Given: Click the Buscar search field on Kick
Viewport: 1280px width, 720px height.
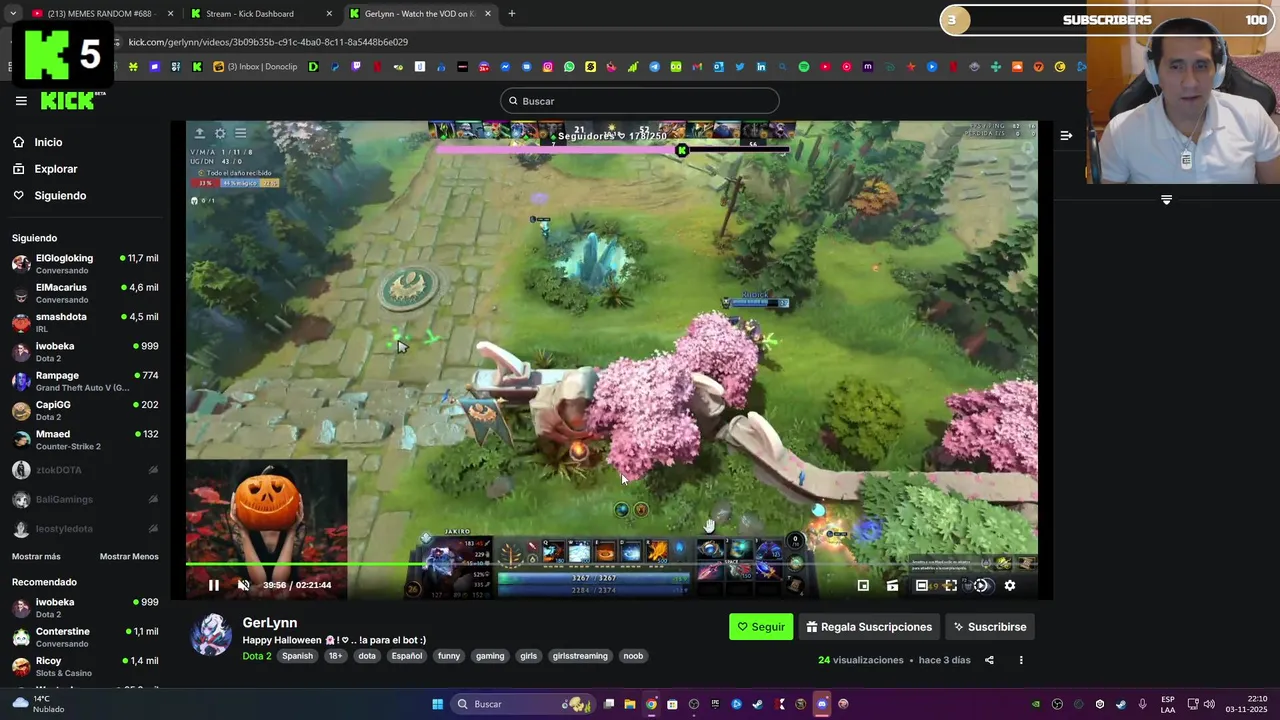Looking at the screenshot, I should pos(640,101).
